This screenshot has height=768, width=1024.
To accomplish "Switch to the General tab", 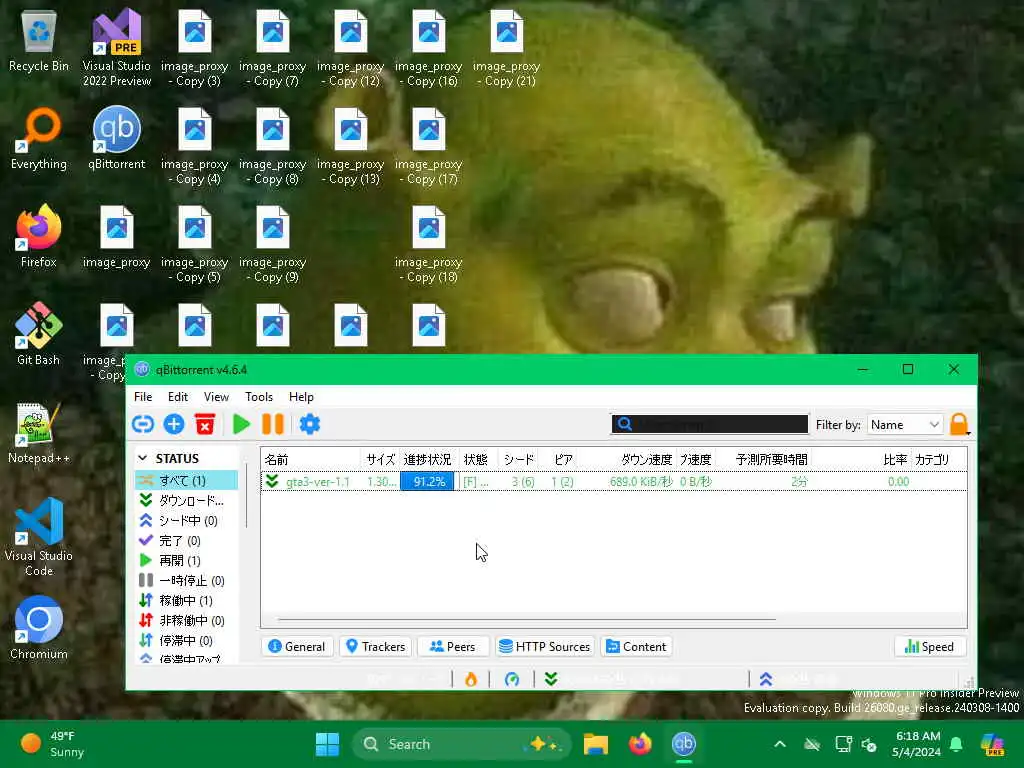I will point(297,647).
